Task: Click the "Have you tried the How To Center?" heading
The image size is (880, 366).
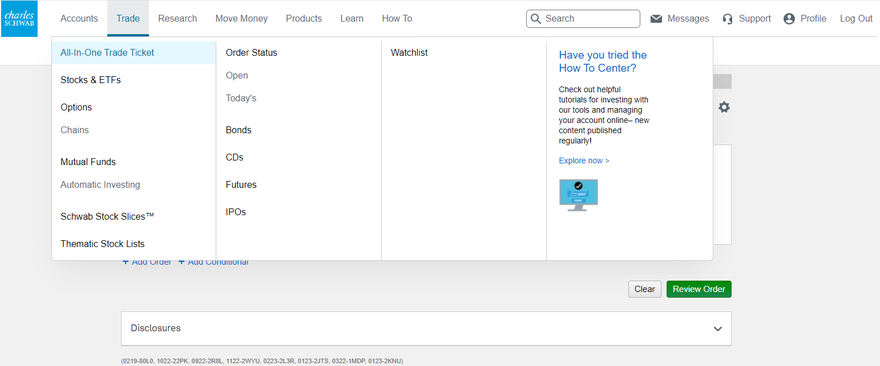Action: coord(602,62)
